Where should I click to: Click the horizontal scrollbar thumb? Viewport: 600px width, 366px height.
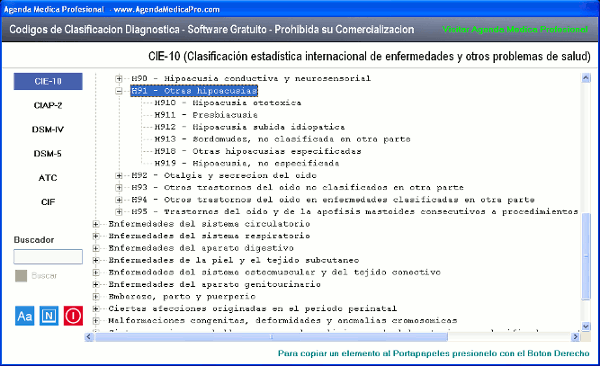tap(271, 337)
